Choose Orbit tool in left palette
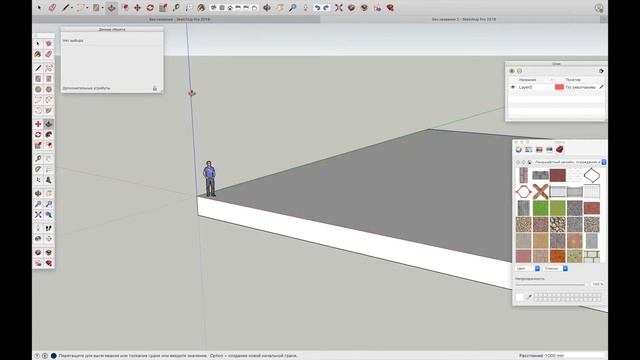The width and height of the screenshot is (640, 360). pos(38,193)
